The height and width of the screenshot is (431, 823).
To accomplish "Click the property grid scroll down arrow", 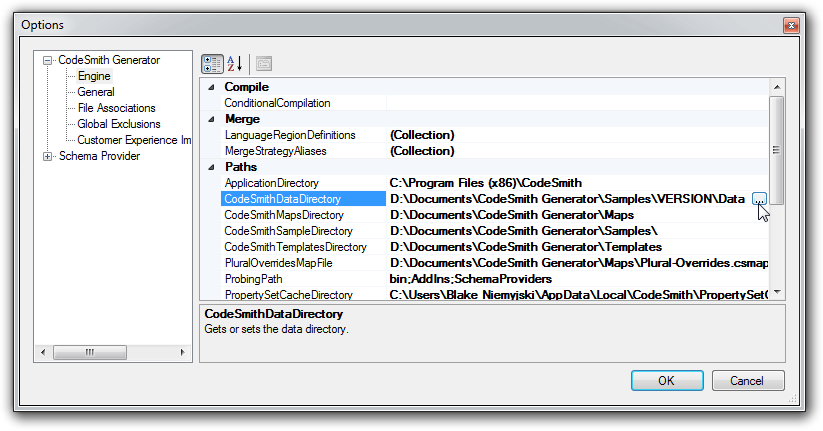I will (x=777, y=292).
